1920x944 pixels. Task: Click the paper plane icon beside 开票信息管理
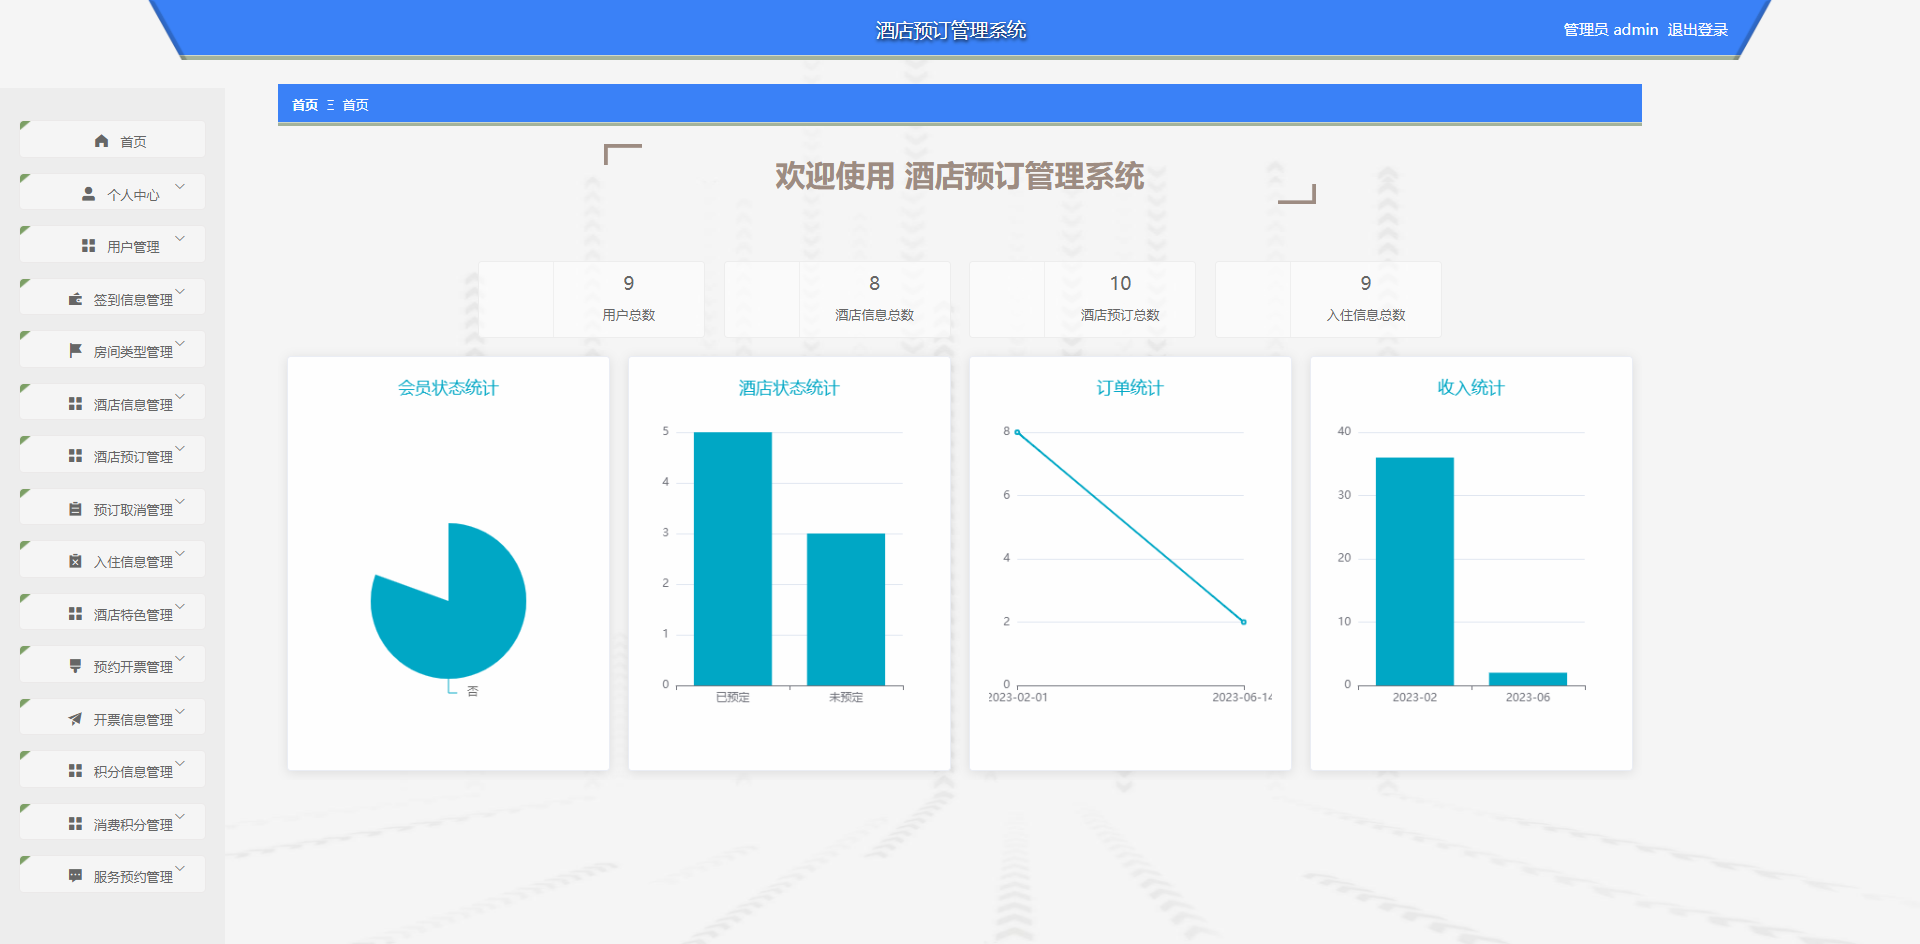(x=75, y=719)
